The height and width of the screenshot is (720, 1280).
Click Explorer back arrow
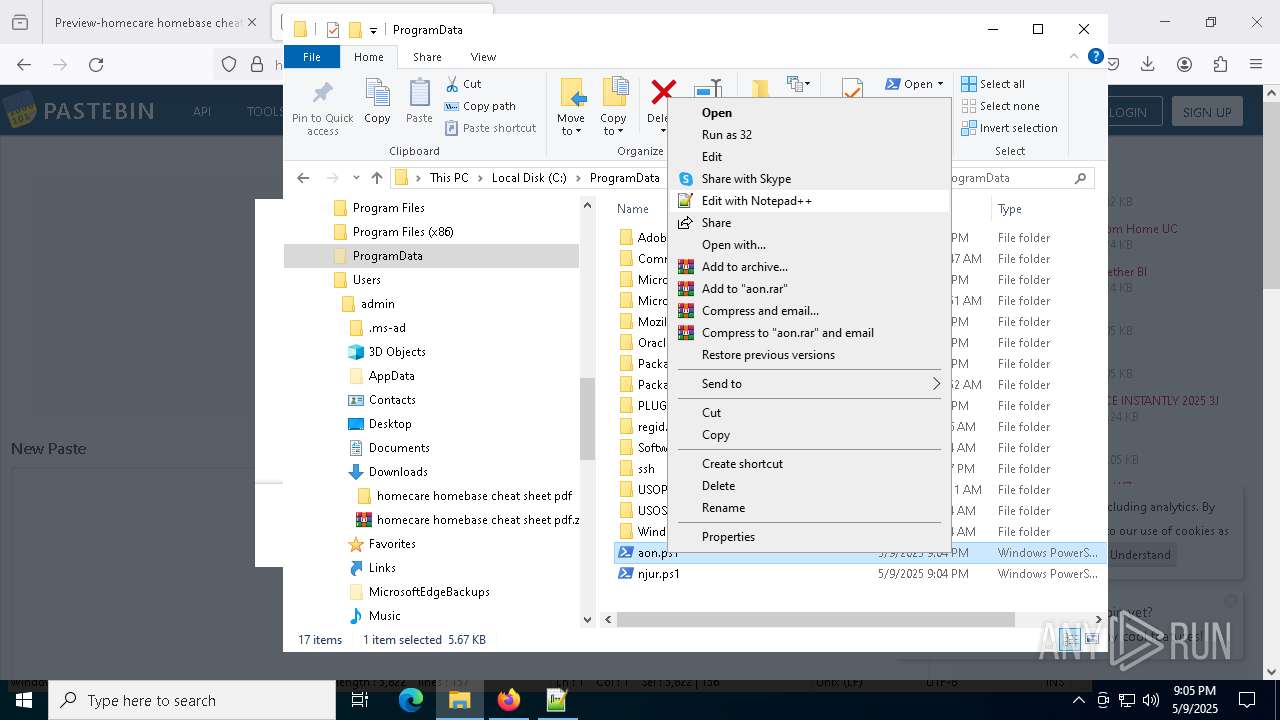tap(303, 178)
